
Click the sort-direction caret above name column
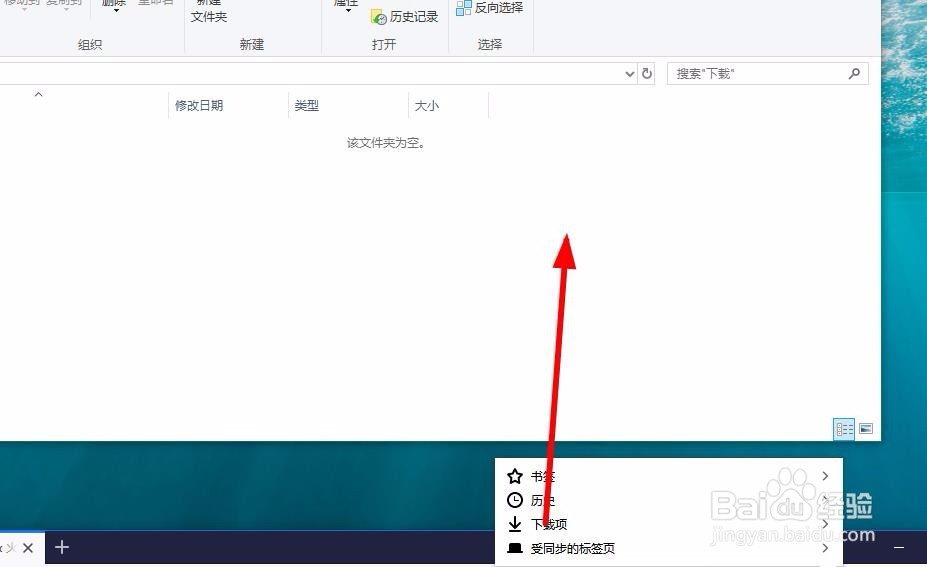(x=38, y=94)
